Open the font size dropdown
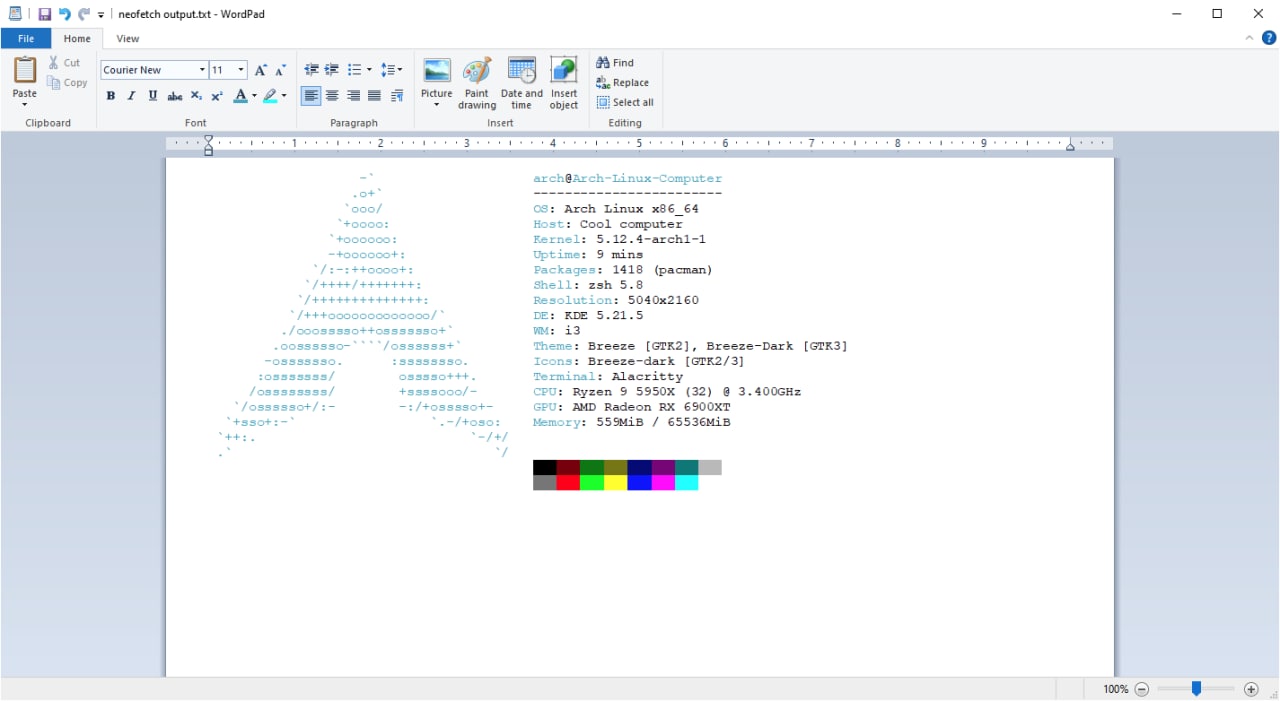 click(x=241, y=70)
